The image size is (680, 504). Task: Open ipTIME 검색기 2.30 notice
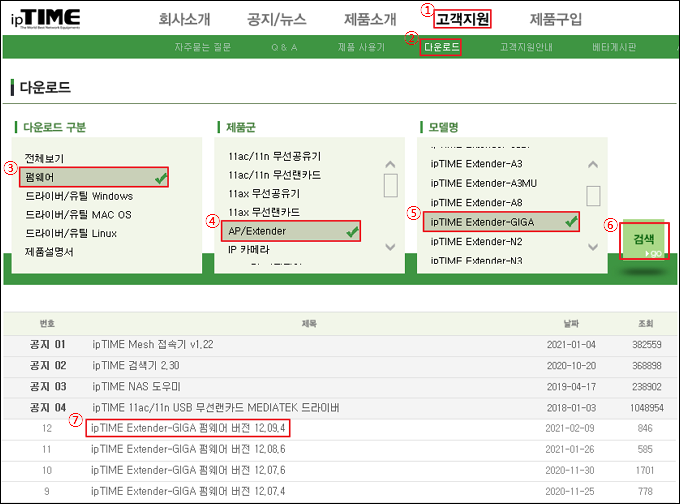(x=136, y=365)
